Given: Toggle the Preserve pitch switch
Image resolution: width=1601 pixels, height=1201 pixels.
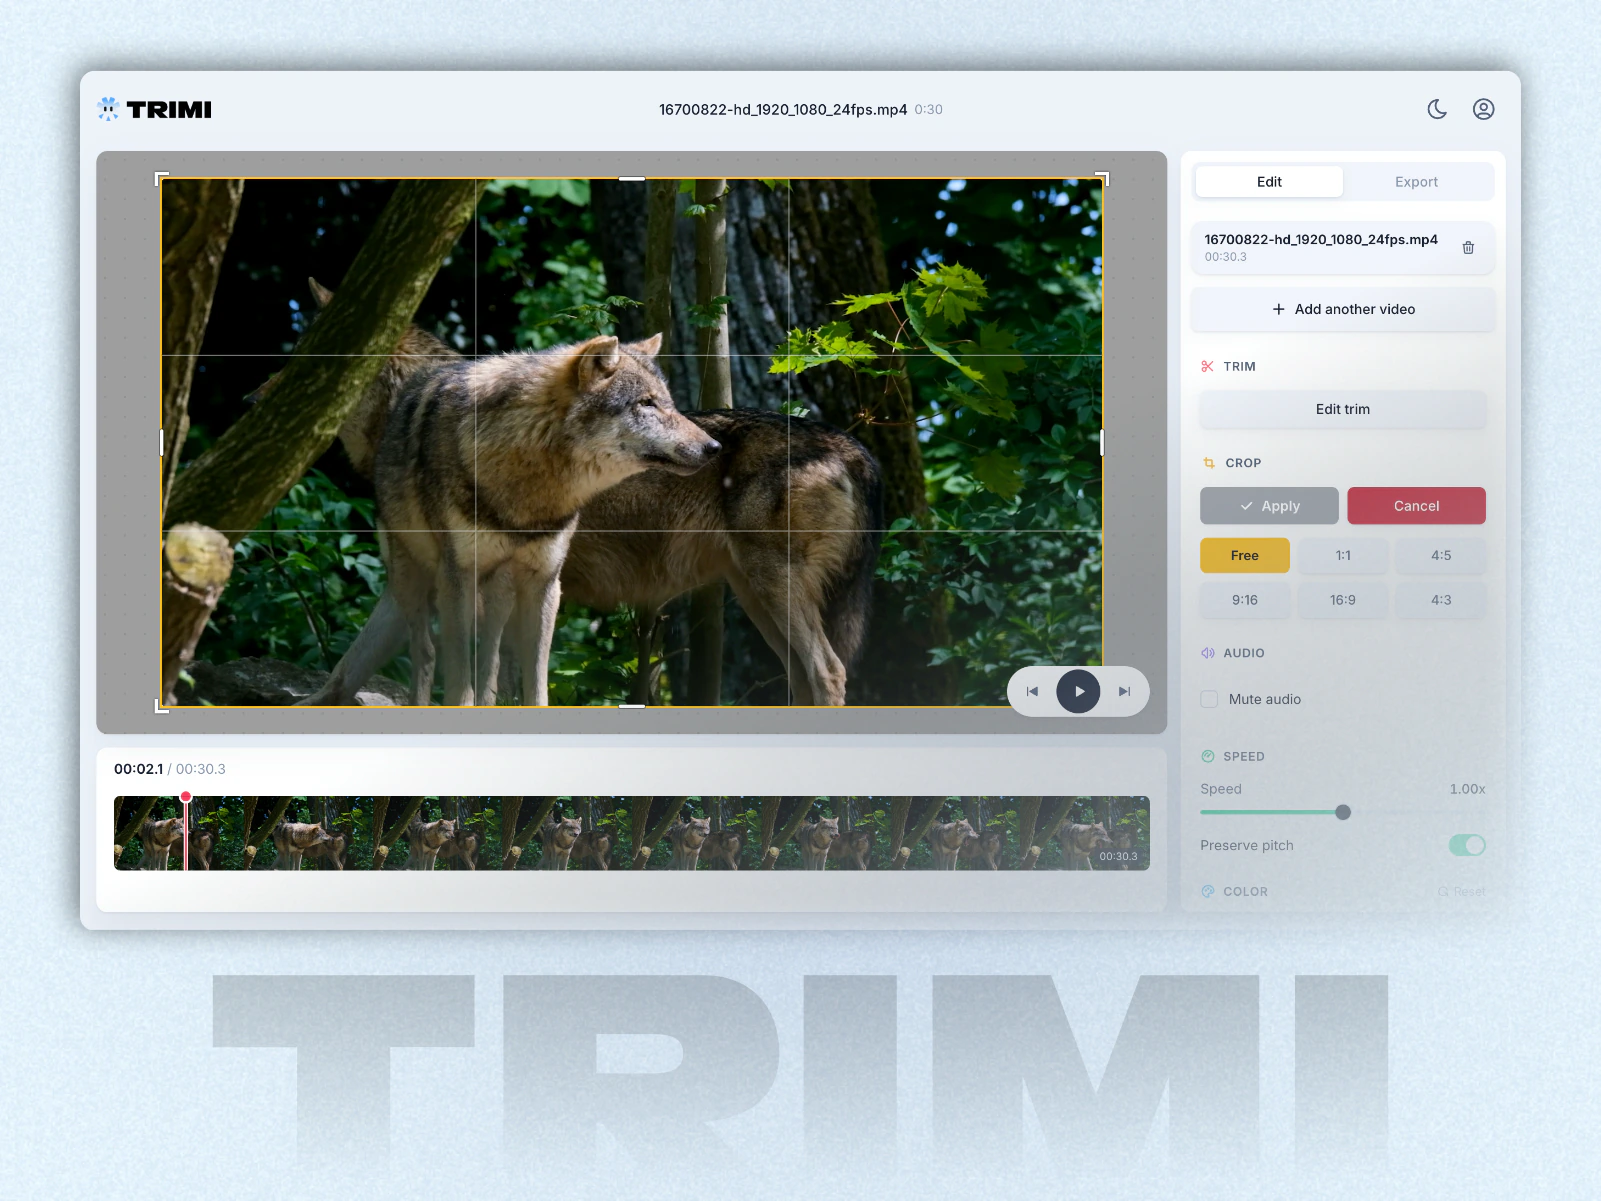Looking at the screenshot, I should (1467, 845).
